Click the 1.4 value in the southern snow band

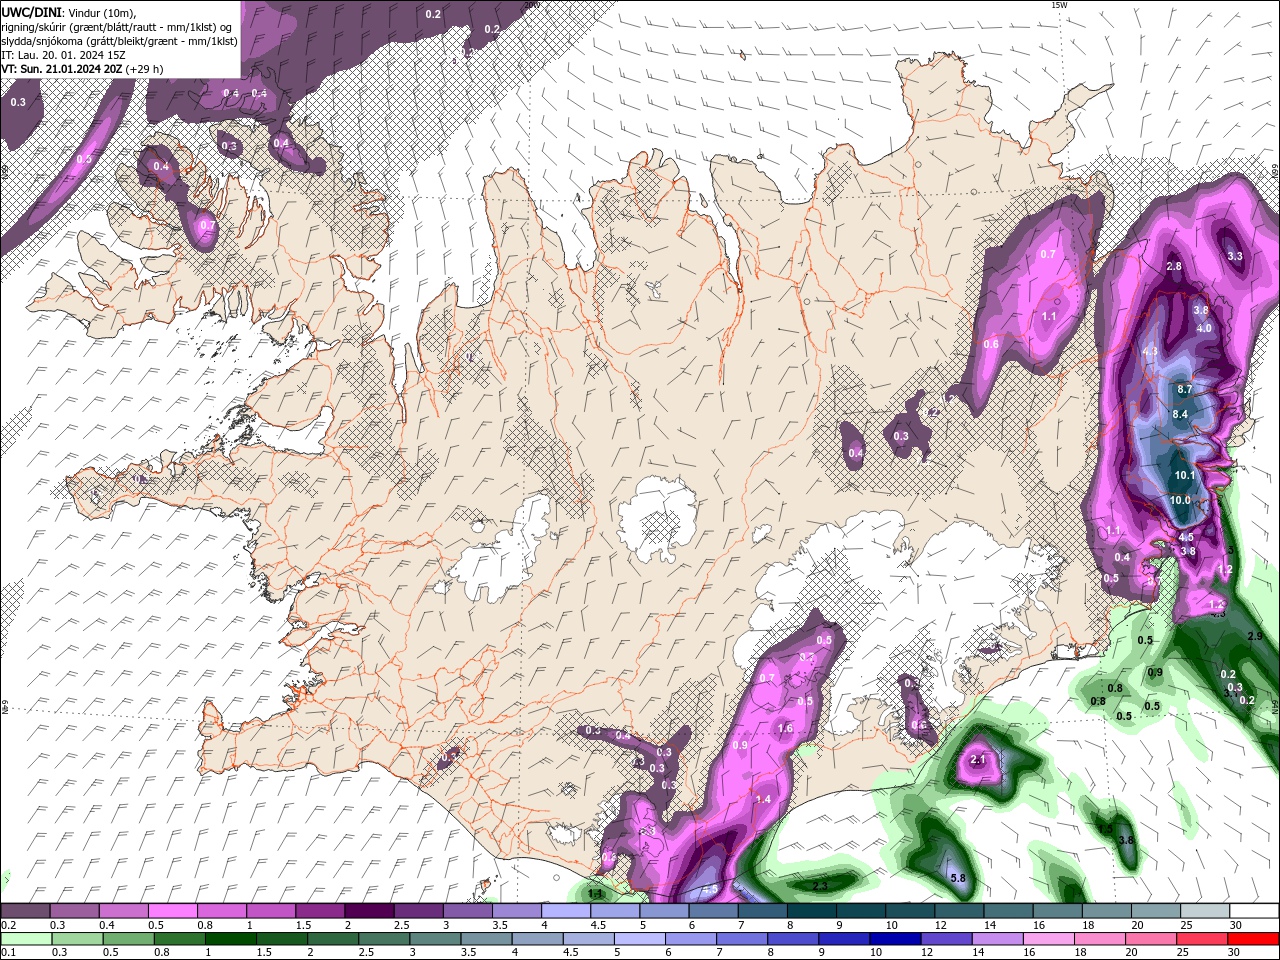coord(764,799)
